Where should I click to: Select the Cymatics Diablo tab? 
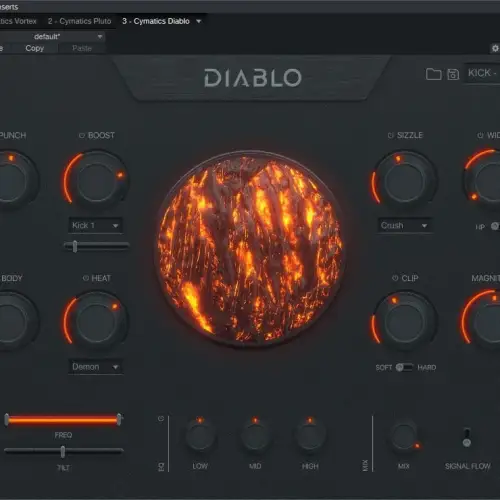coord(156,21)
